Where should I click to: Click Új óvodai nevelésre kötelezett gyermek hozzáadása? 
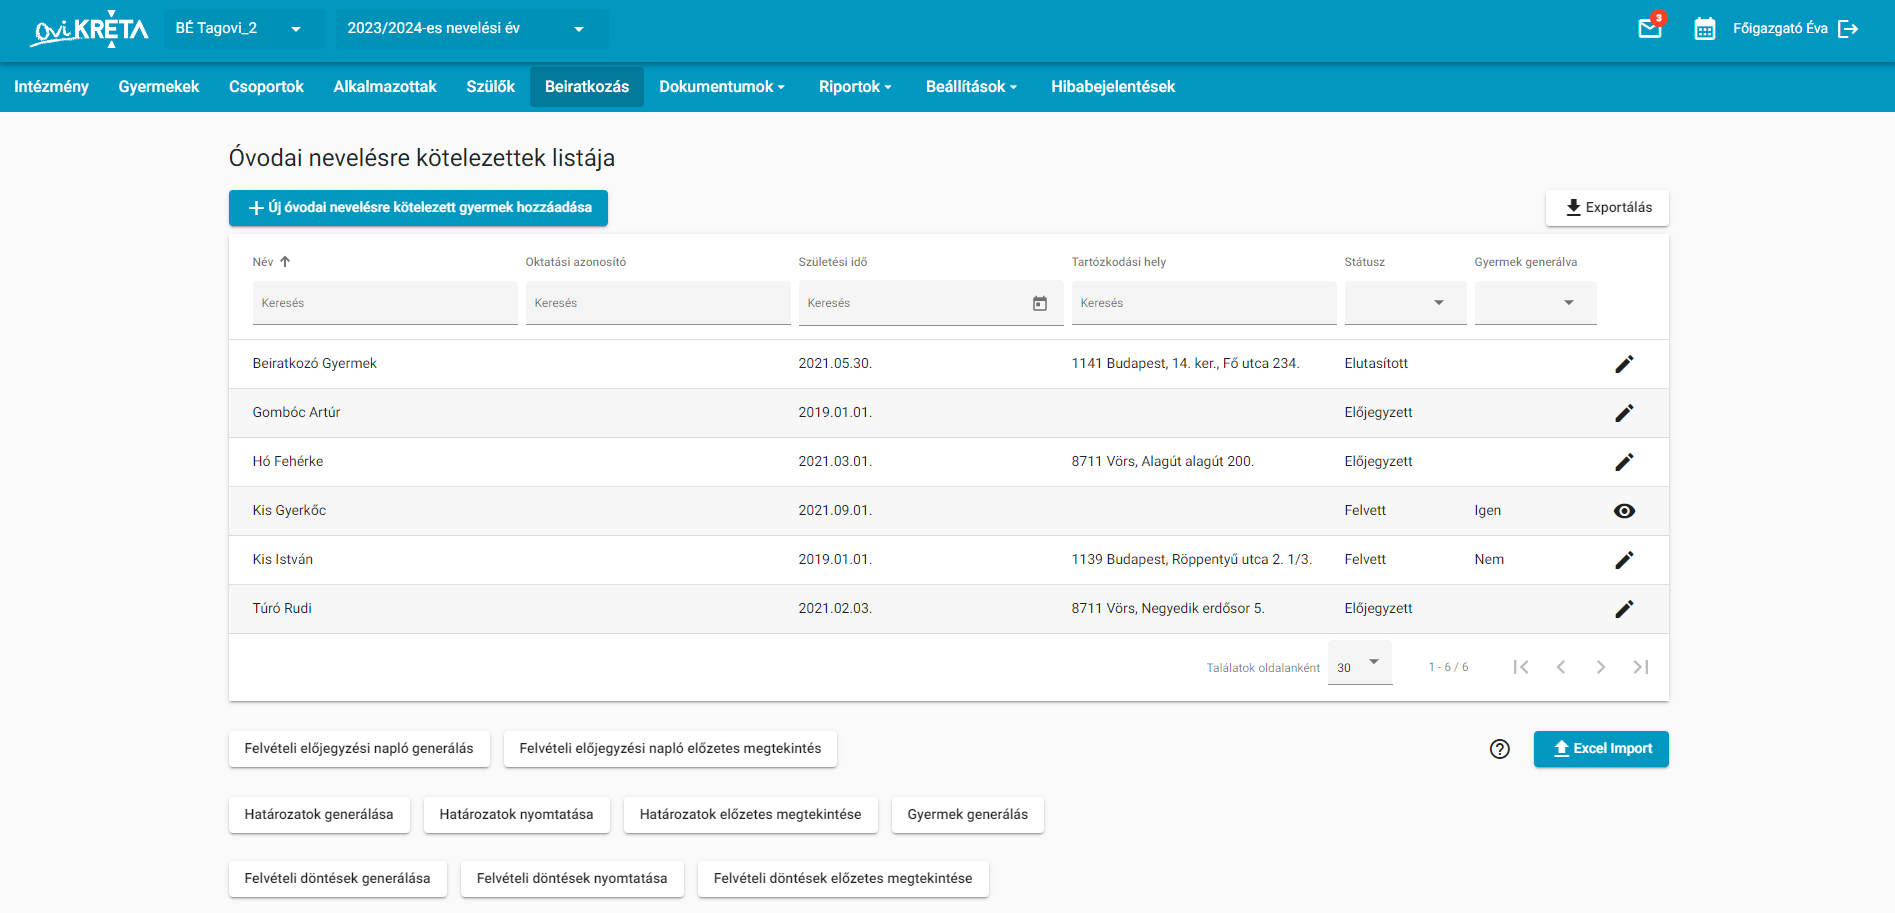(418, 208)
